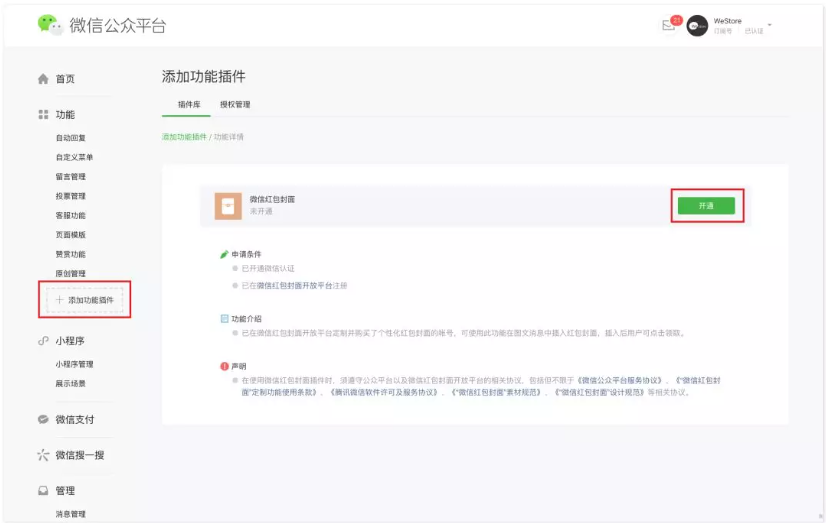Open 投票管理 in sidebar
This screenshot has width=826, height=523.
(x=71, y=196)
